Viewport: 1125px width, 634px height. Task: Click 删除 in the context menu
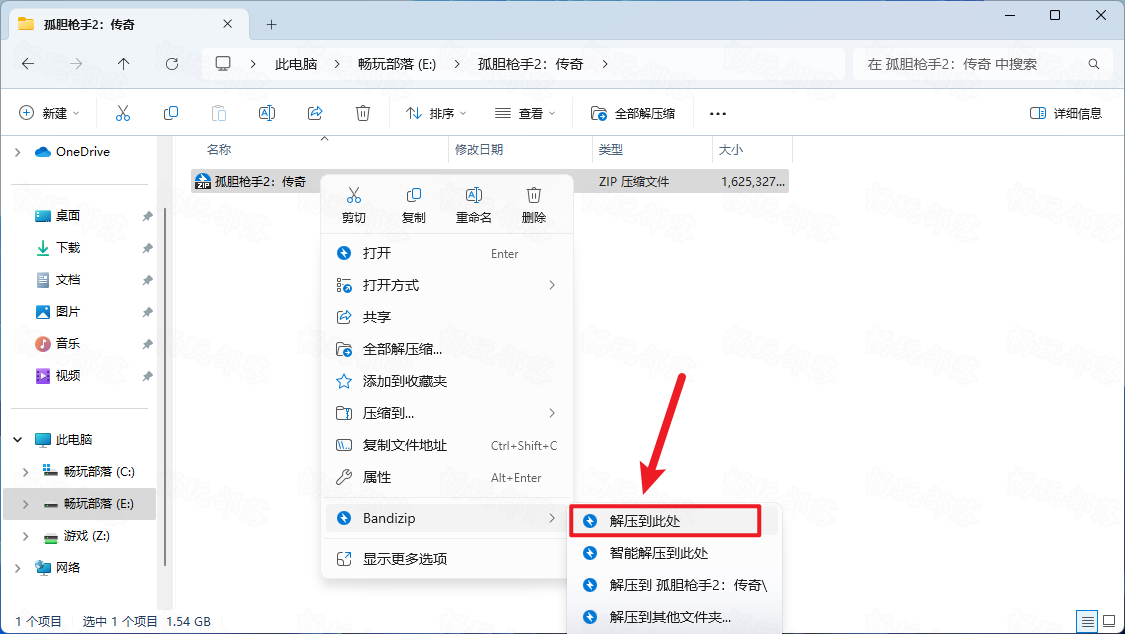click(x=534, y=205)
